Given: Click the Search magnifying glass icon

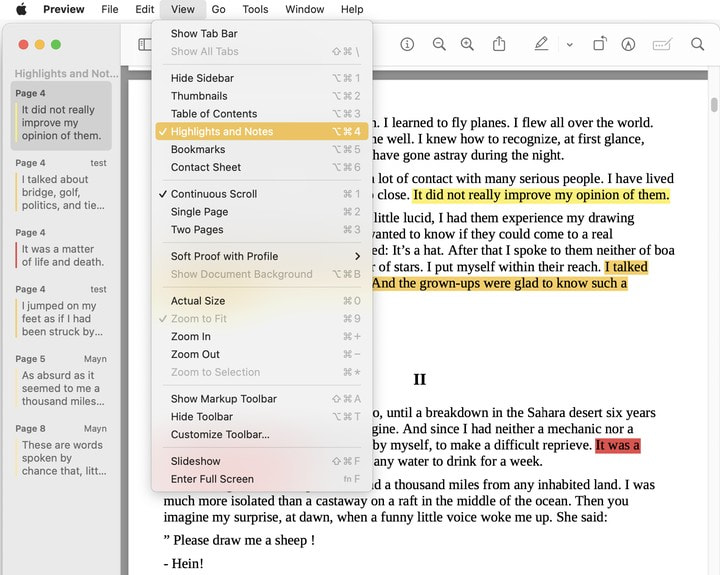Looking at the screenshot, I should coord(698,44).
